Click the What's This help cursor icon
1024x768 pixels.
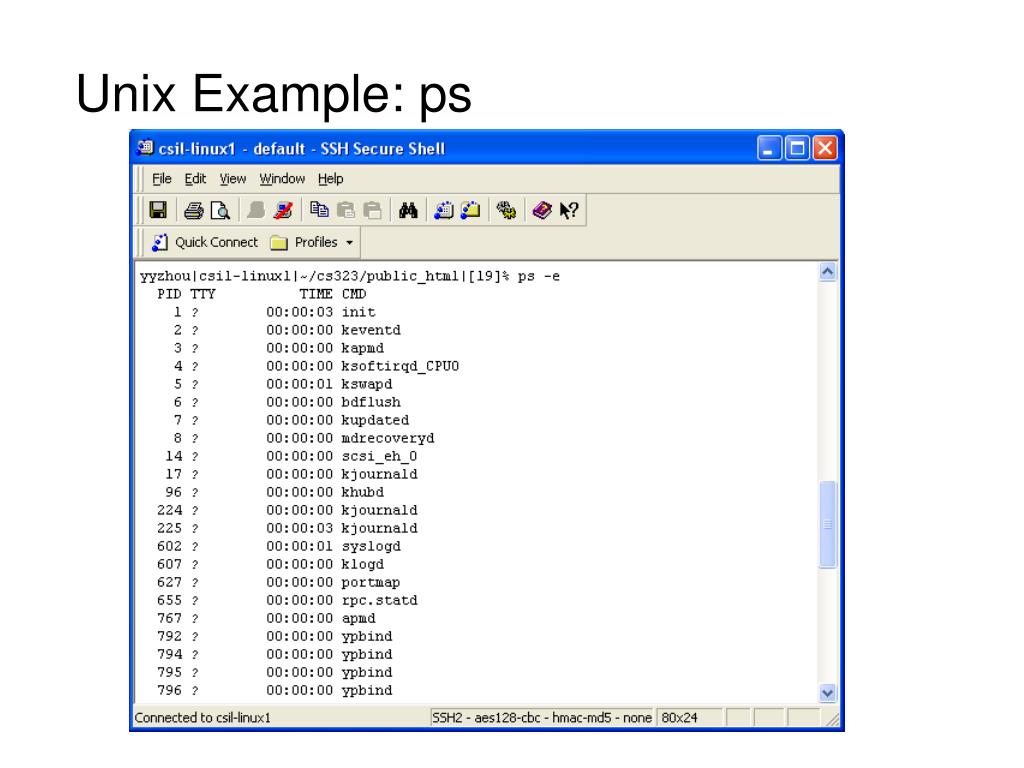(569, 210)
